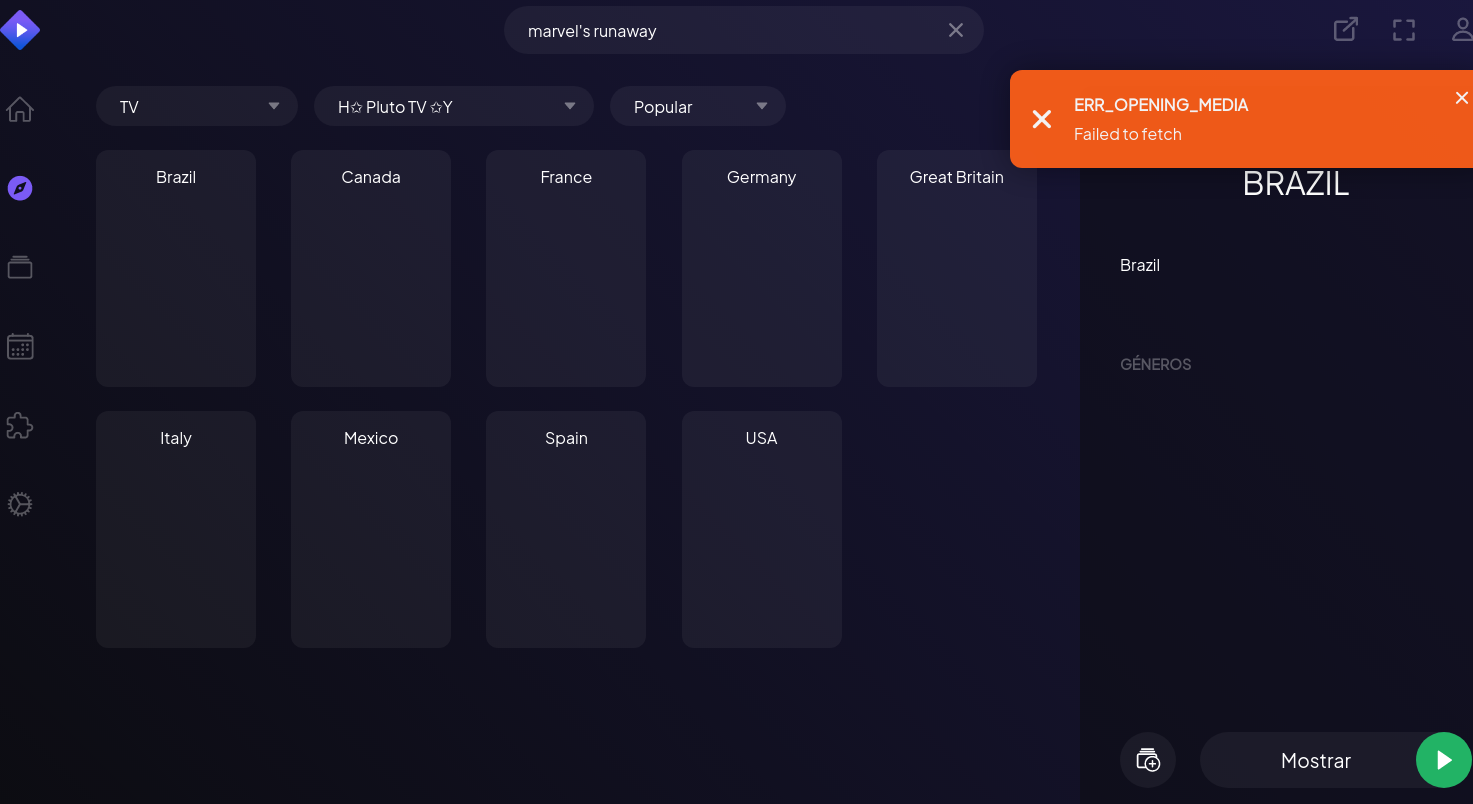The height and width of the screenshot is (804, 1473).
Task: Play using the green play button
Action: [1444, 760]
